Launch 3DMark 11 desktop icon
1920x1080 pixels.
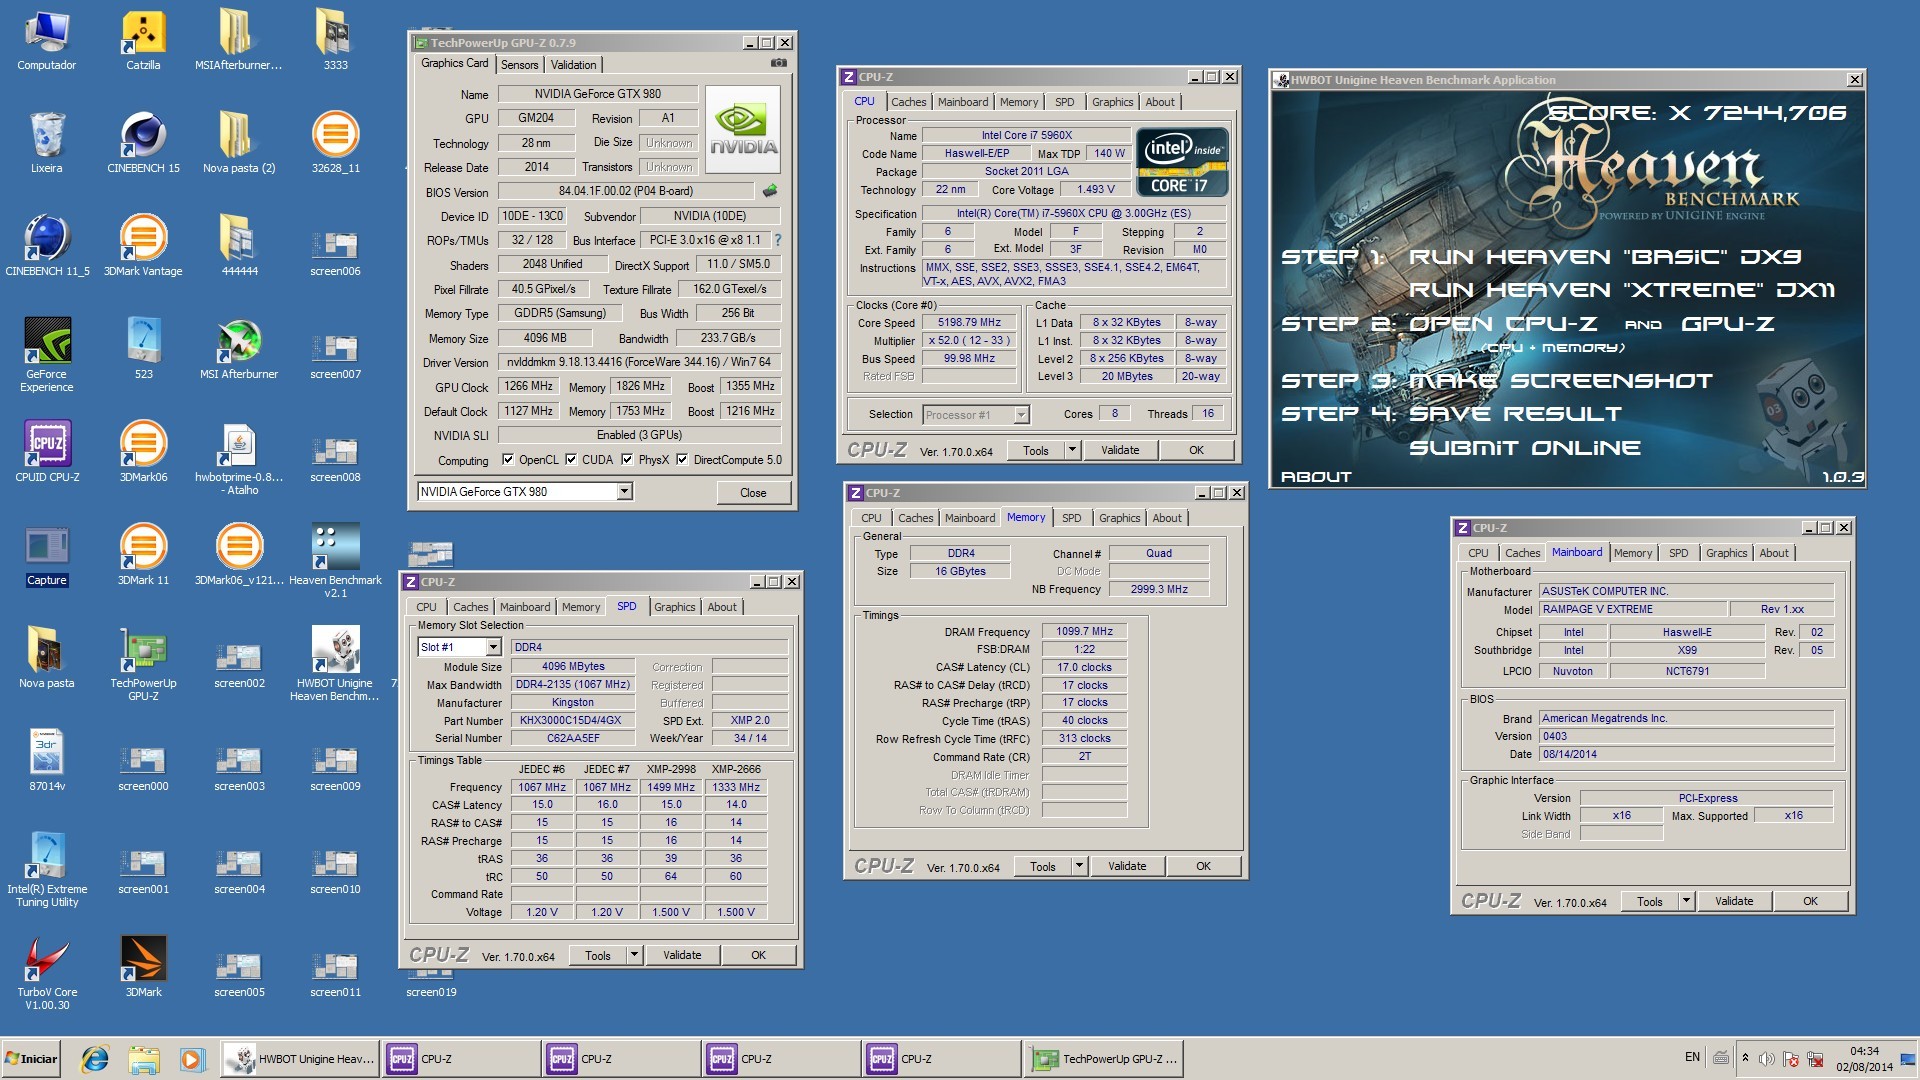pyautogui.click(x=143, y=554)
